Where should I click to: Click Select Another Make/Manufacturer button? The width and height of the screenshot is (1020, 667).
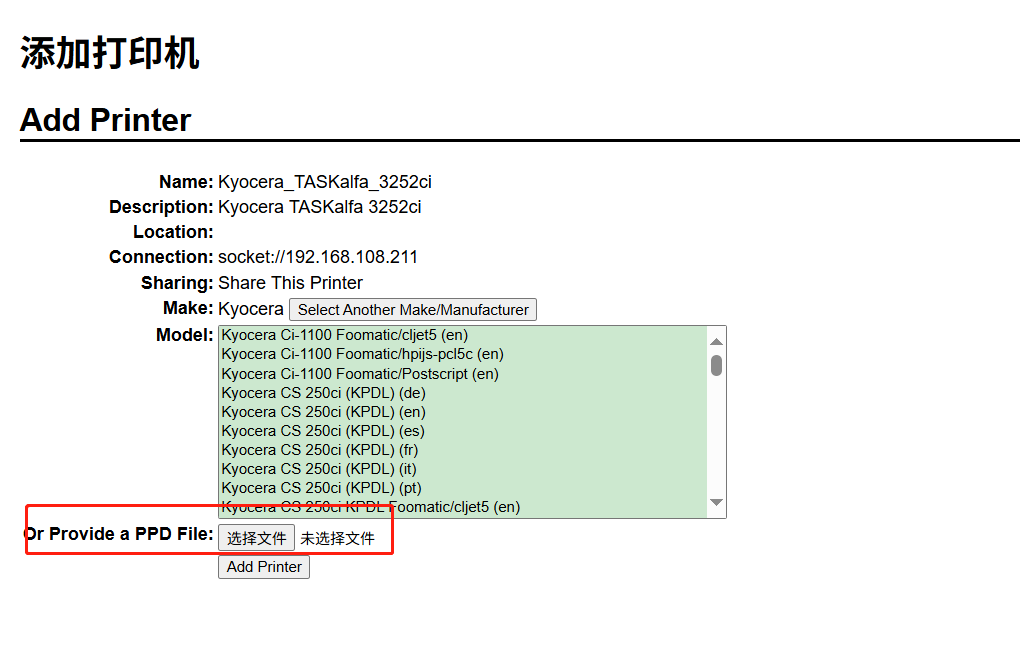413,310
